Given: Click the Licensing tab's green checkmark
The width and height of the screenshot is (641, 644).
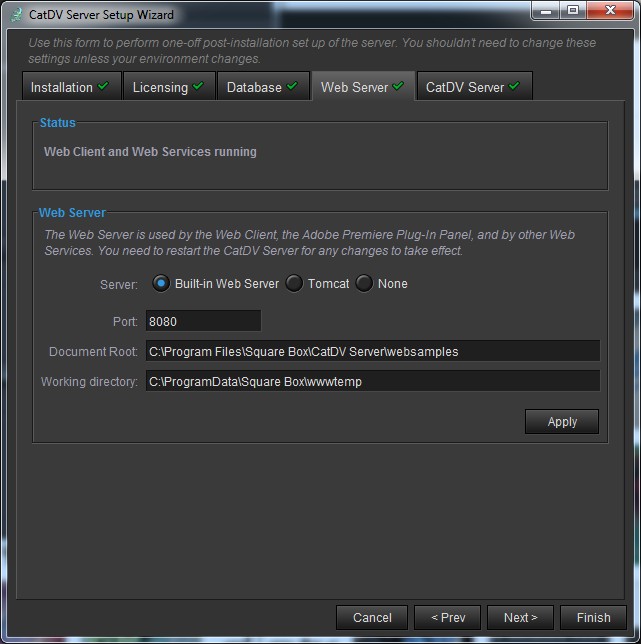Looking at the screenshot, I should pos(198,86).
